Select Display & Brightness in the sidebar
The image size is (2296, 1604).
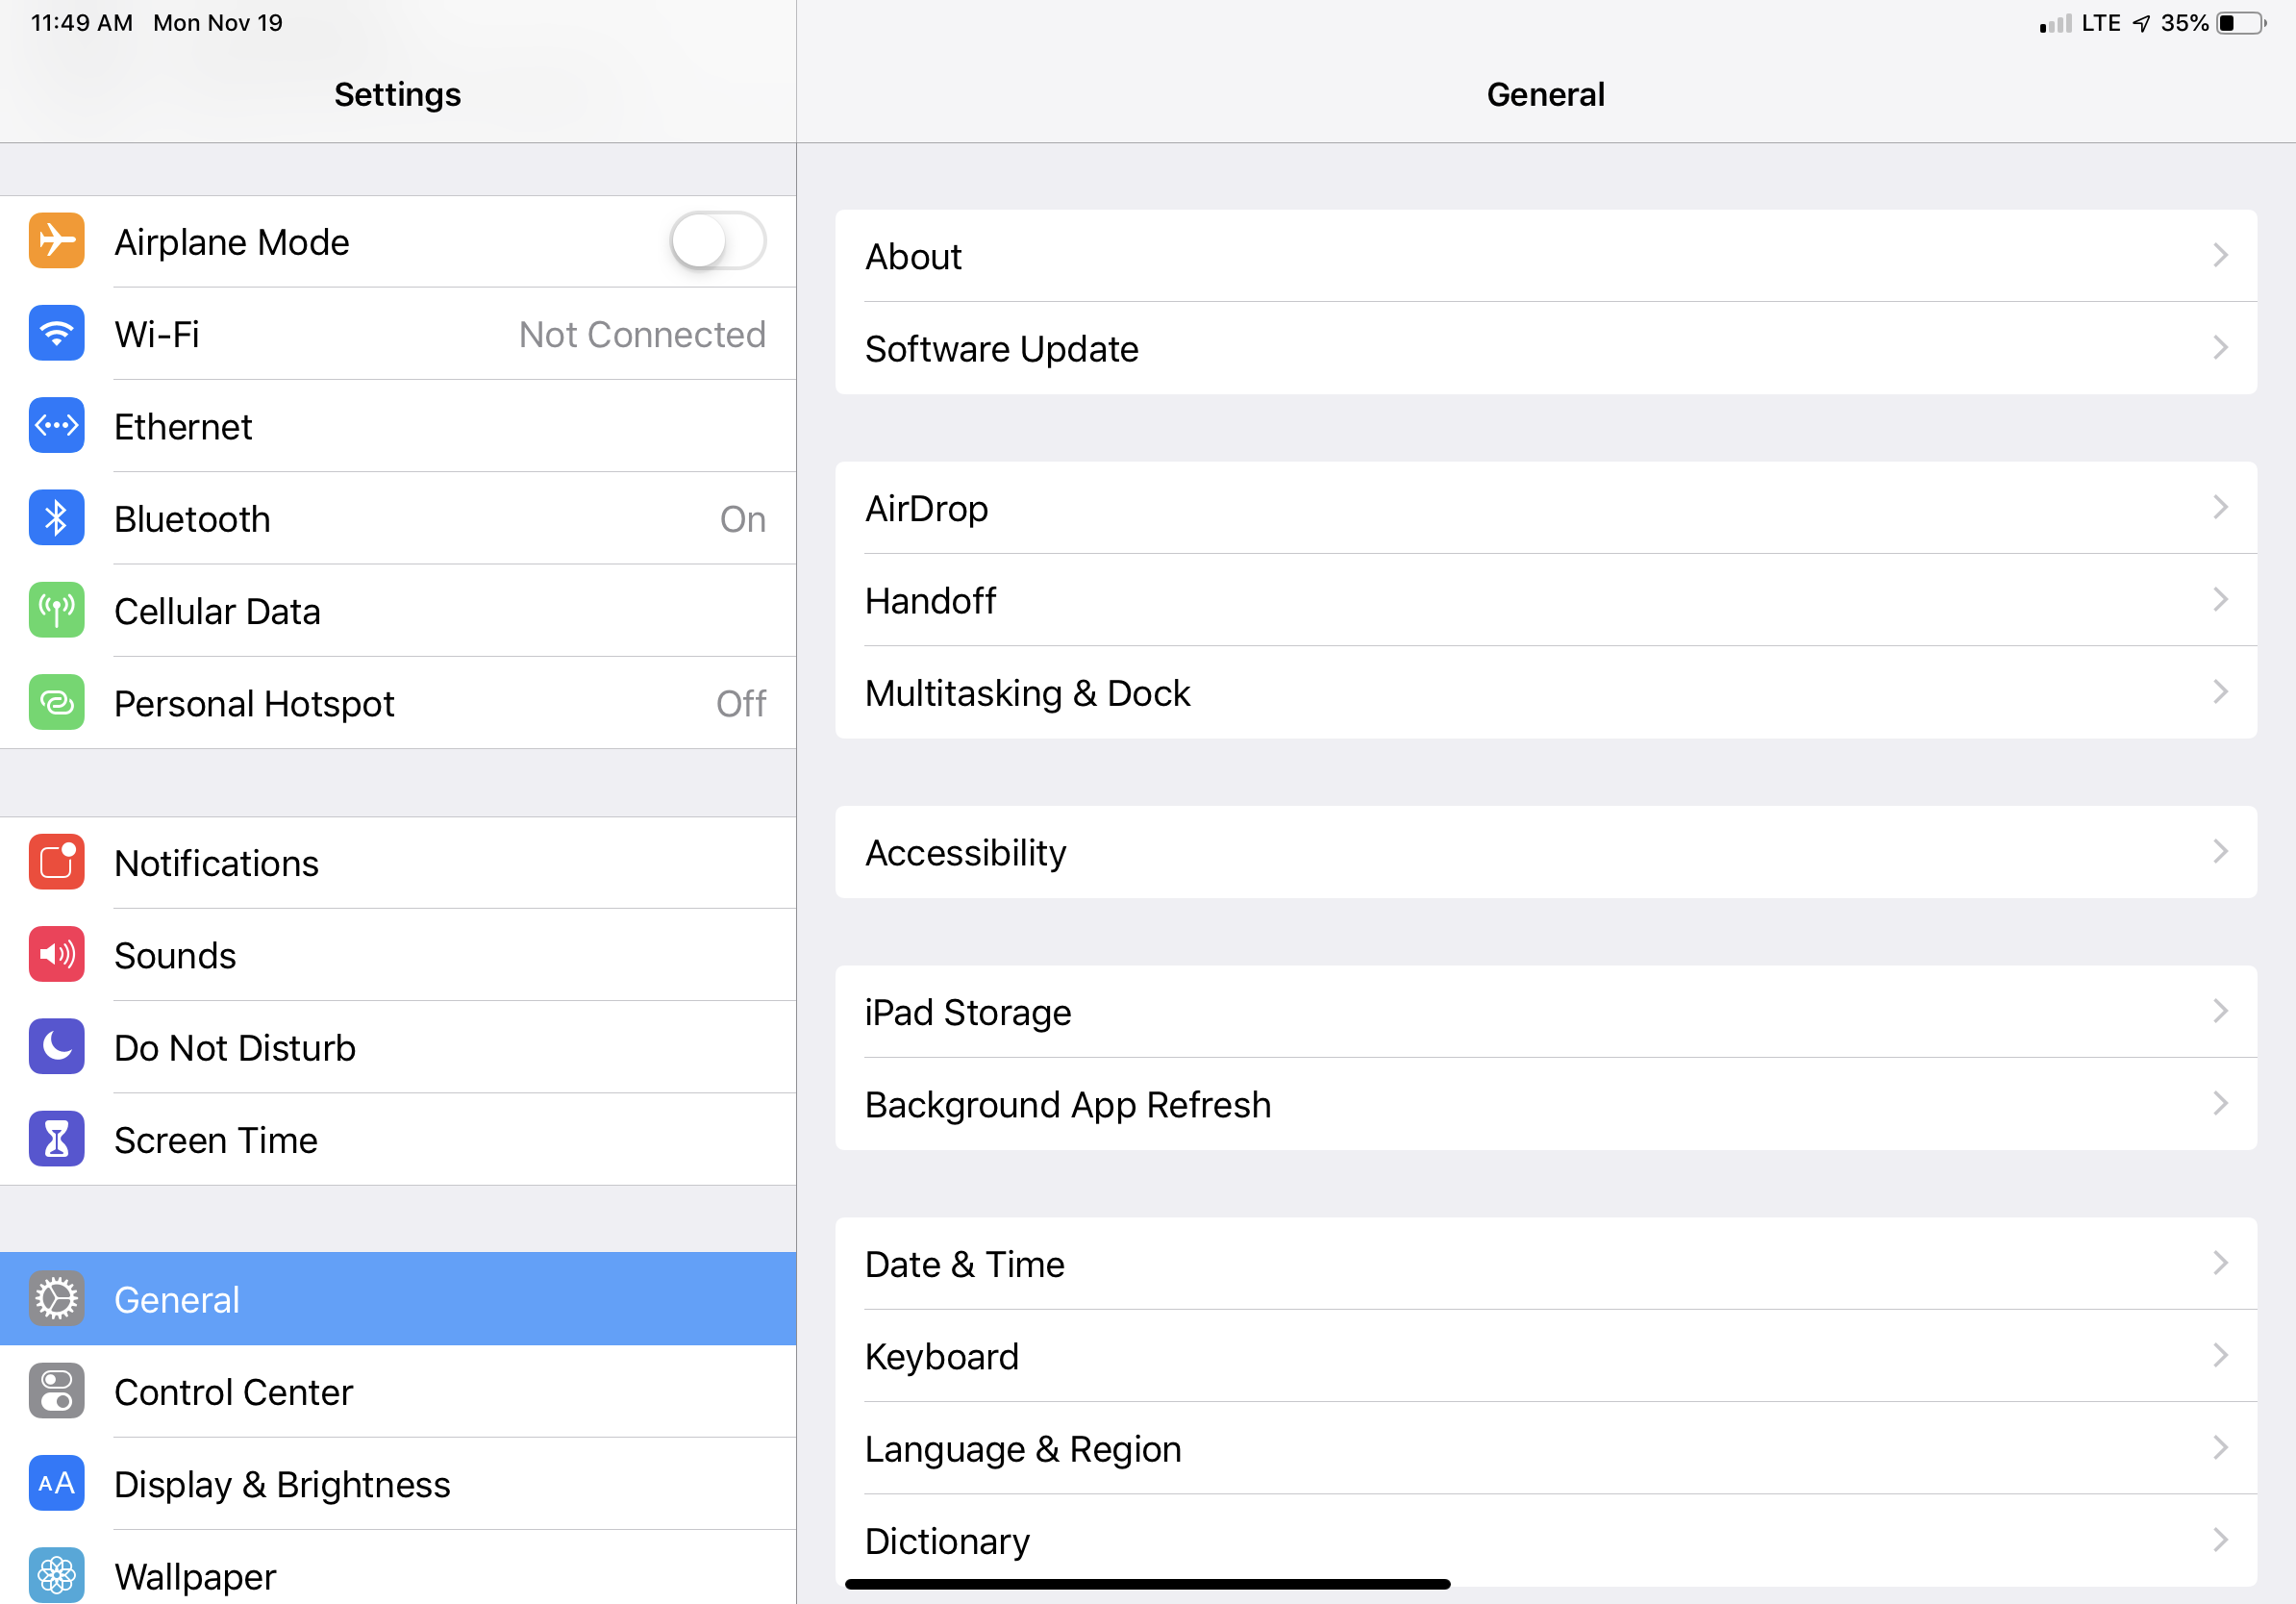pyautogui.click(x=398, y=1483)
